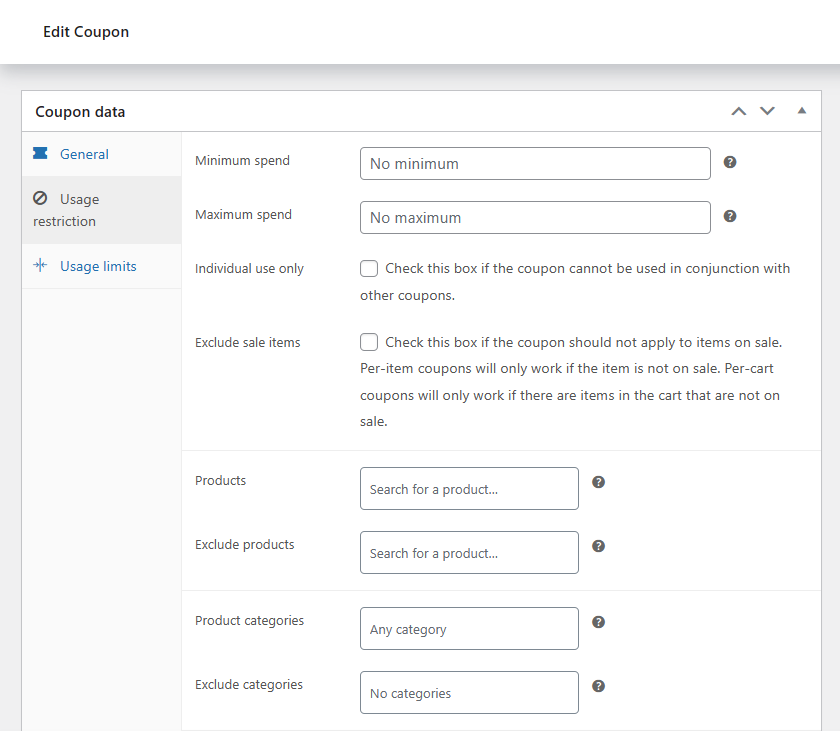The width and height of the screenshot is (840, 731).
Task: Show help for Exclude products field
Action: [598, 546]
